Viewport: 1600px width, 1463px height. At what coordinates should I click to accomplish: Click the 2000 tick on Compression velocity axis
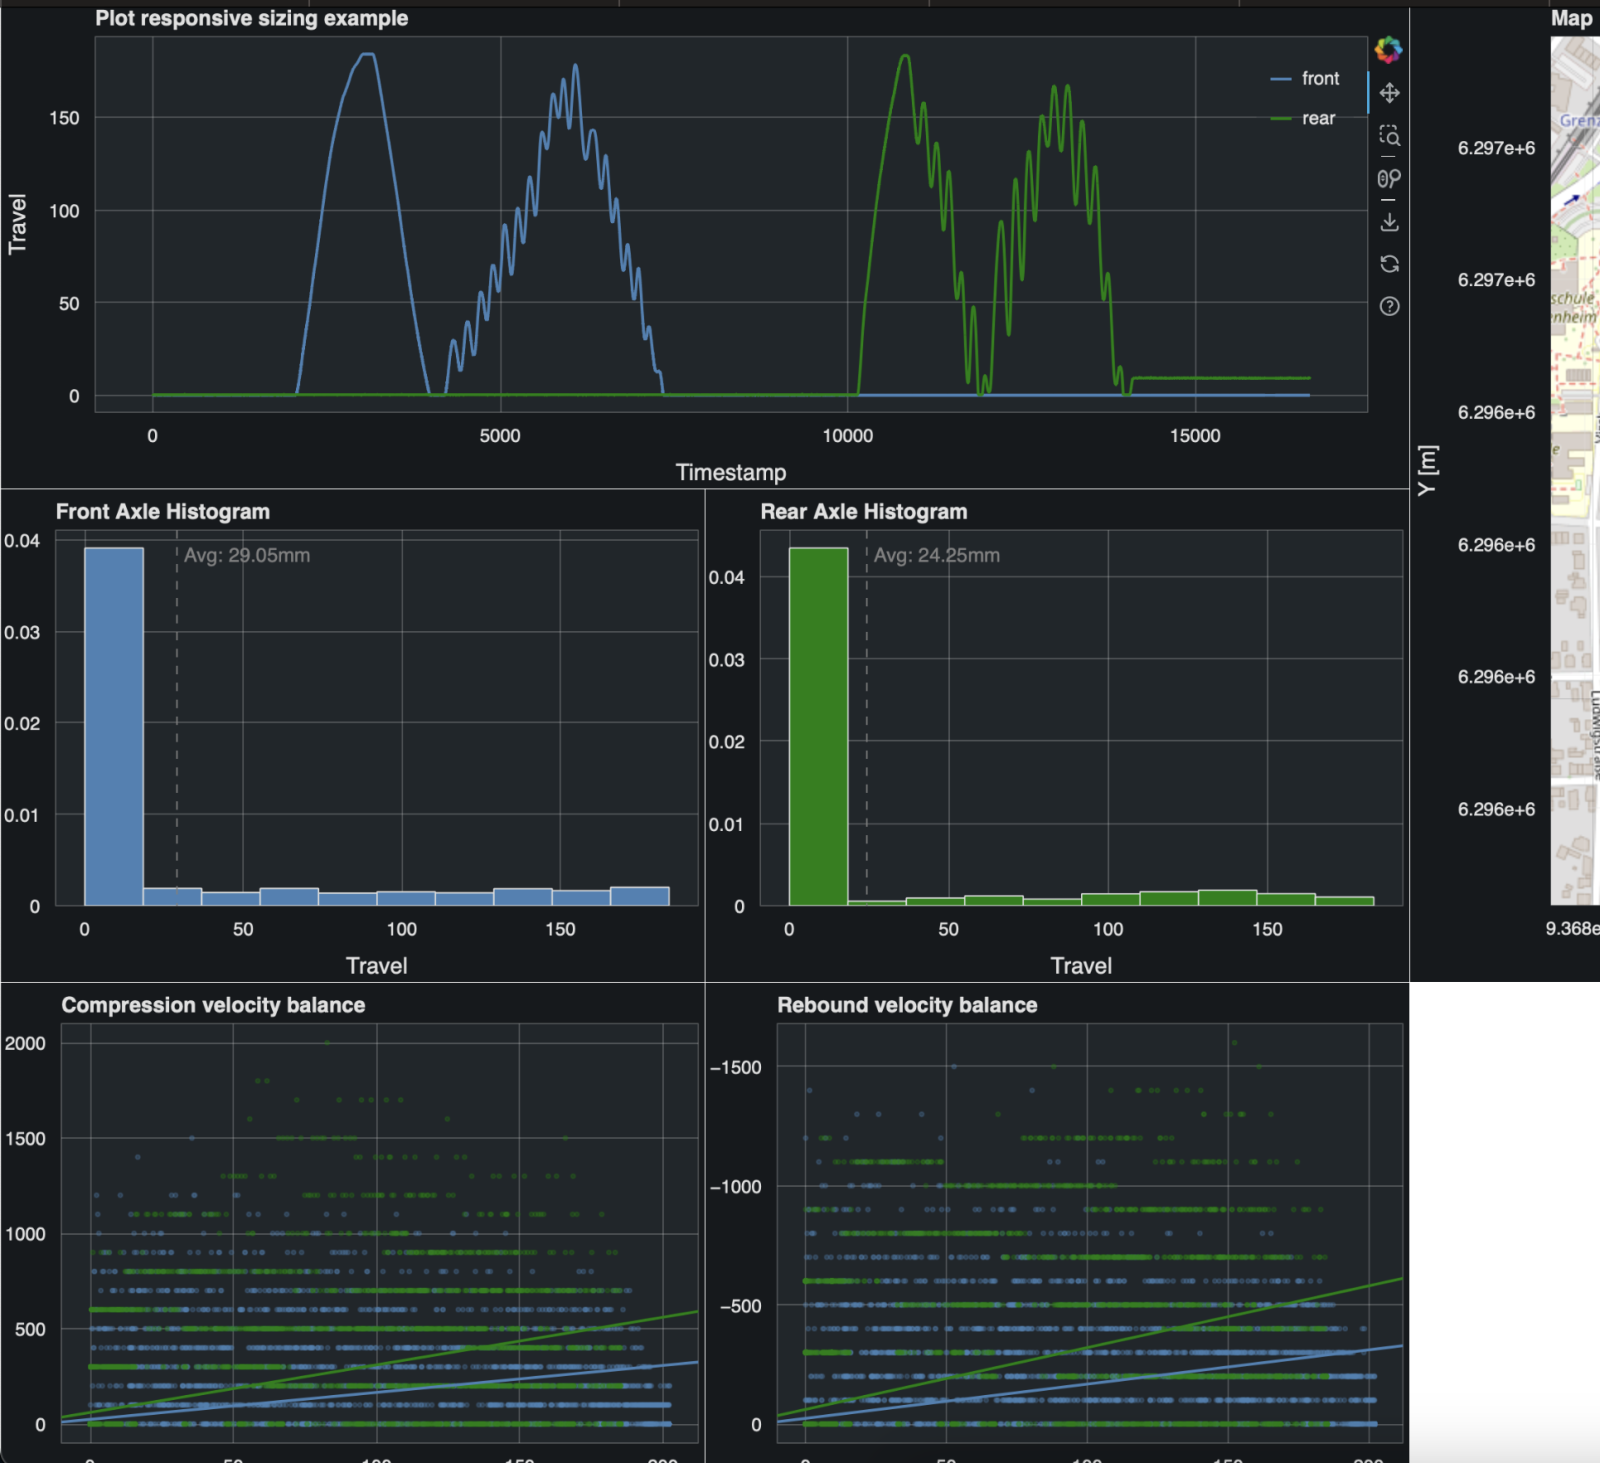coord(25,1043)
